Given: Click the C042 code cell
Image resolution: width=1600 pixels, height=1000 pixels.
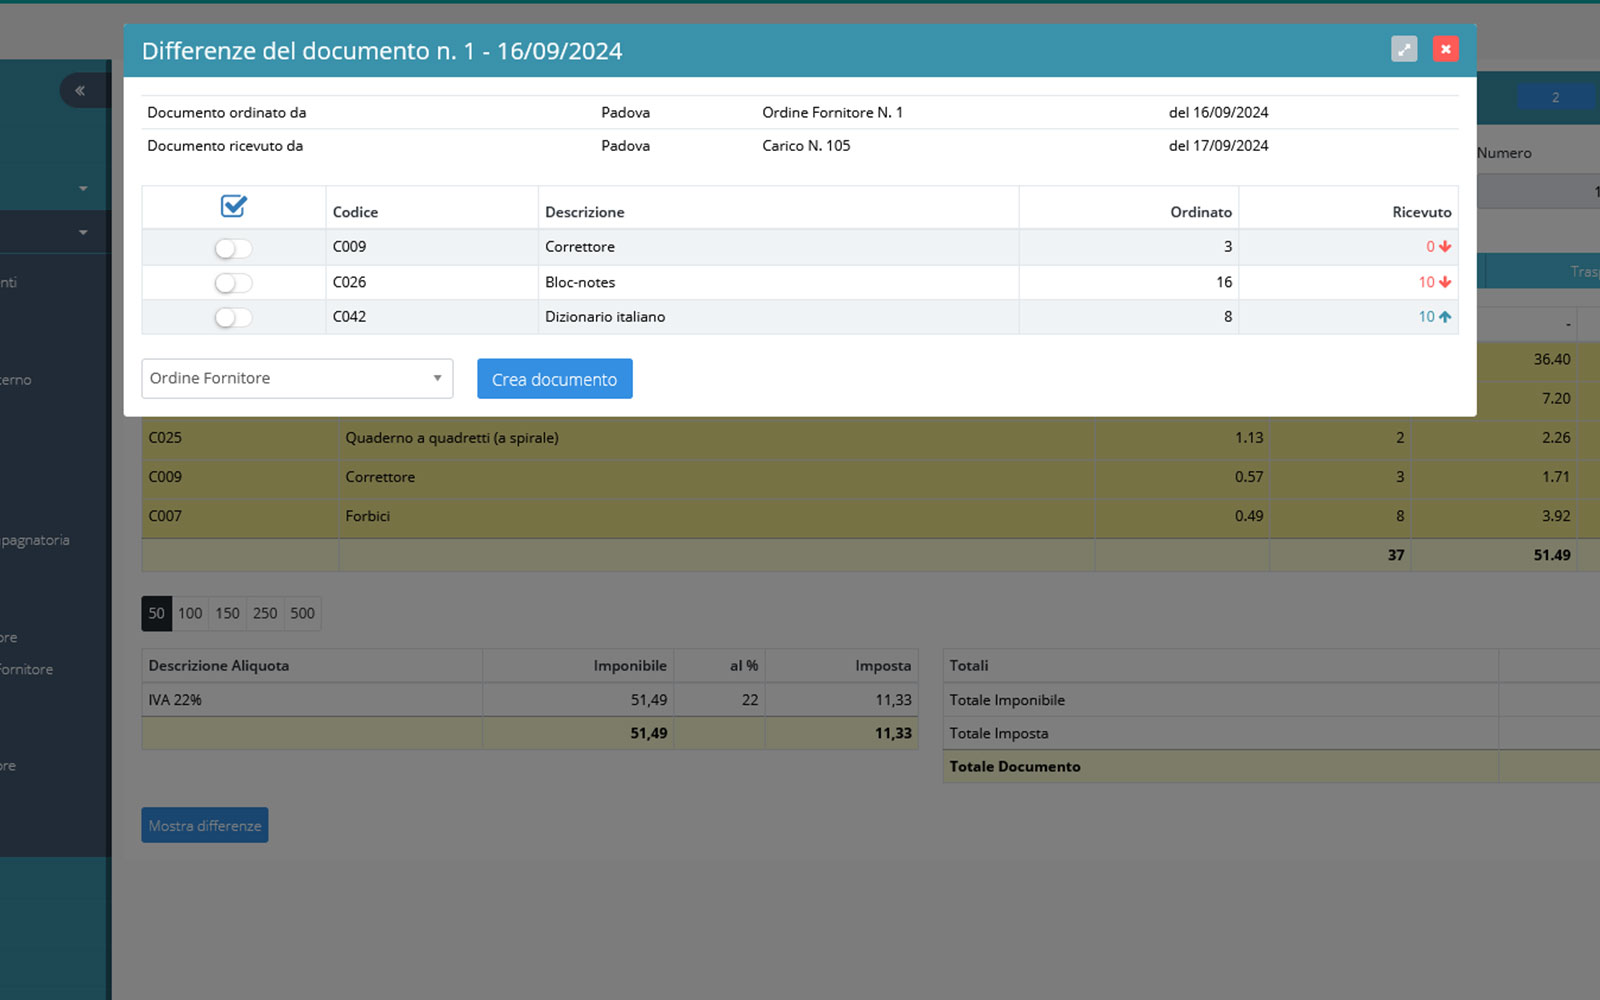Looking at the screenshot, I should coord(432,317).
